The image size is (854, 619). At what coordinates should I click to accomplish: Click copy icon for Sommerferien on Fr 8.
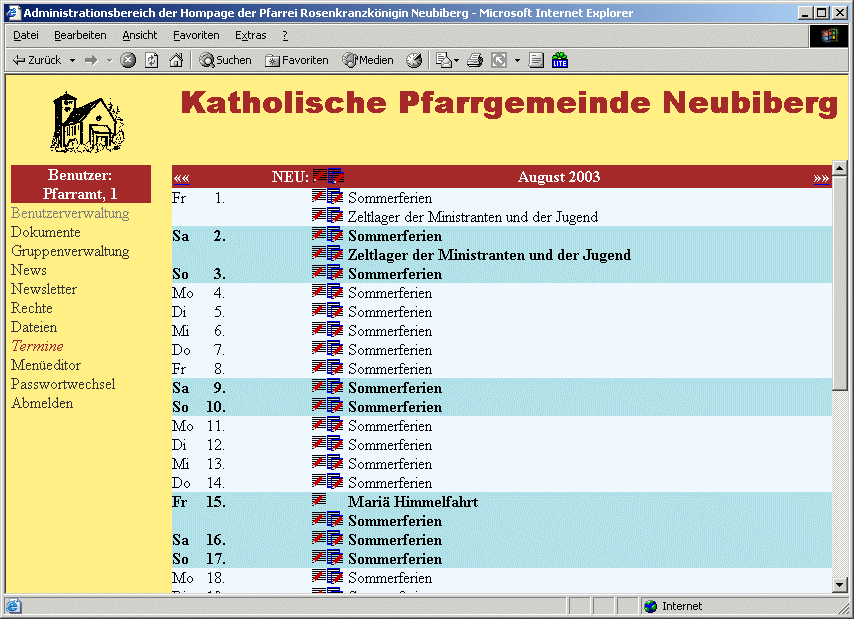335,367
